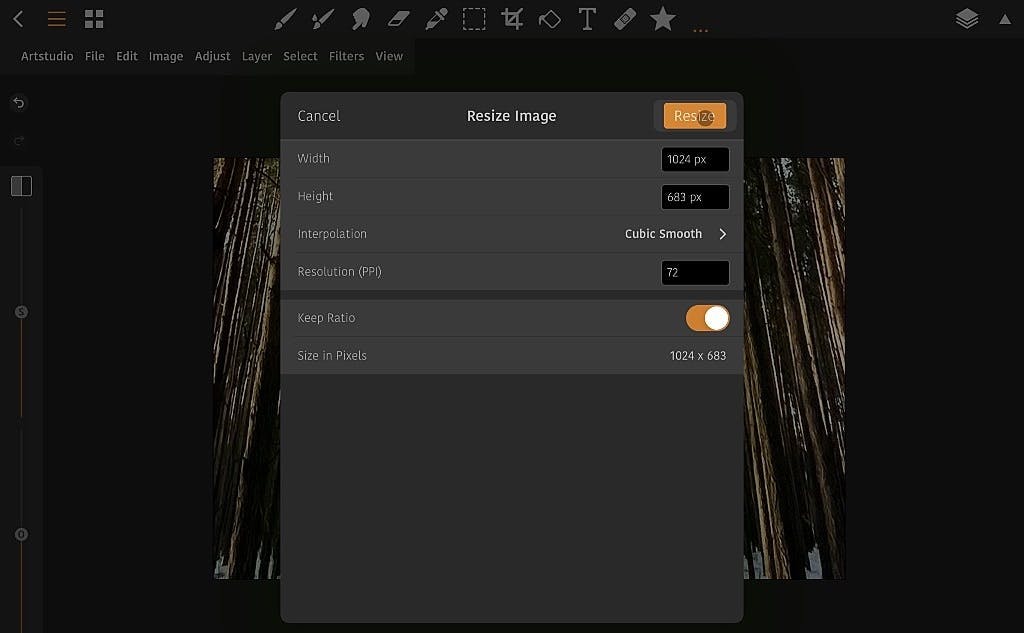This screenshot has height=633, width=1024.
Task: Select the Eraser tool
Action: coord(398,19)
